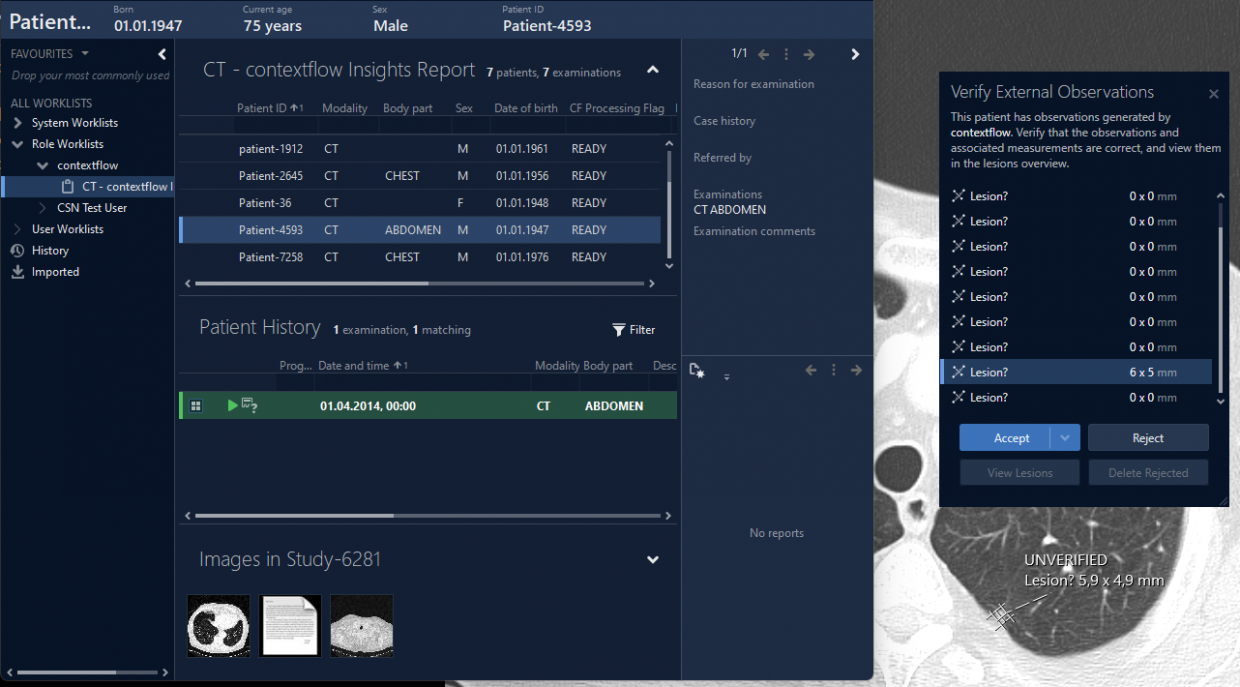Screen dimensions: 1240x687
Task: Click the grid icon on examination row
Action: pos(196,406)
